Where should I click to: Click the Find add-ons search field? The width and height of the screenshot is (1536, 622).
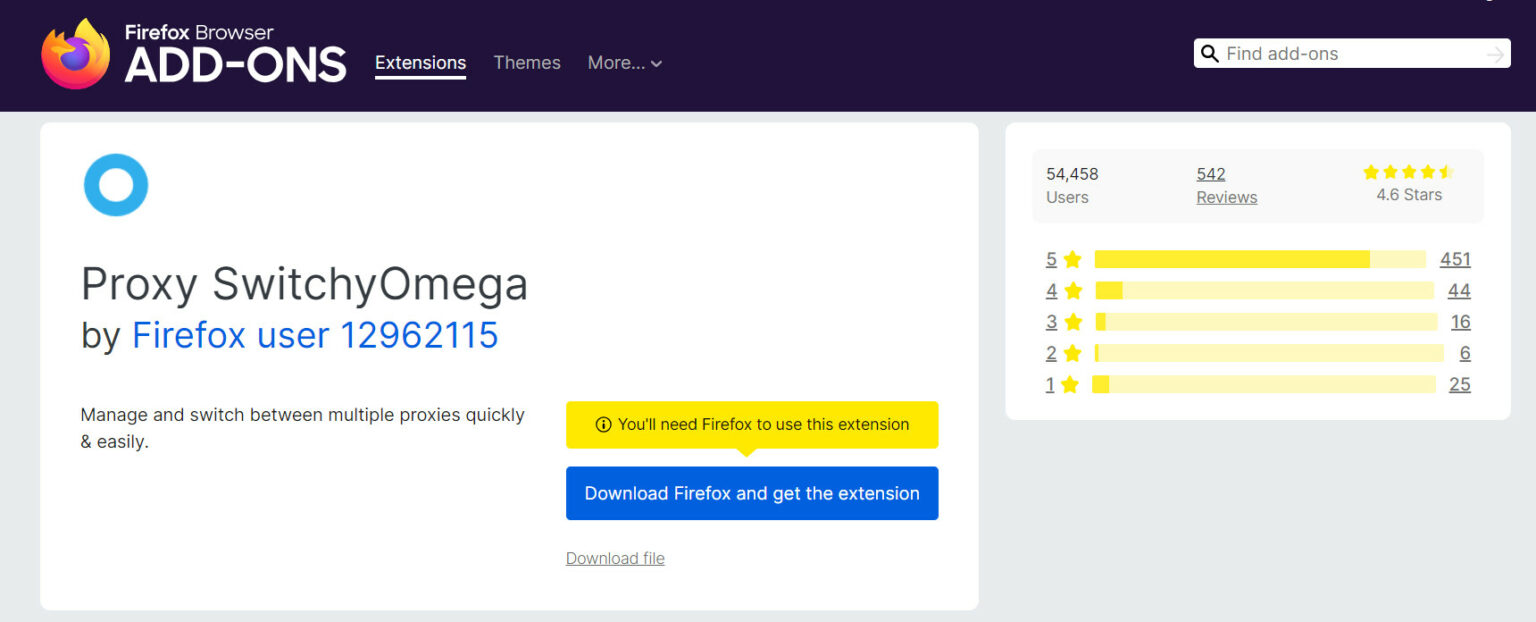1340,53
